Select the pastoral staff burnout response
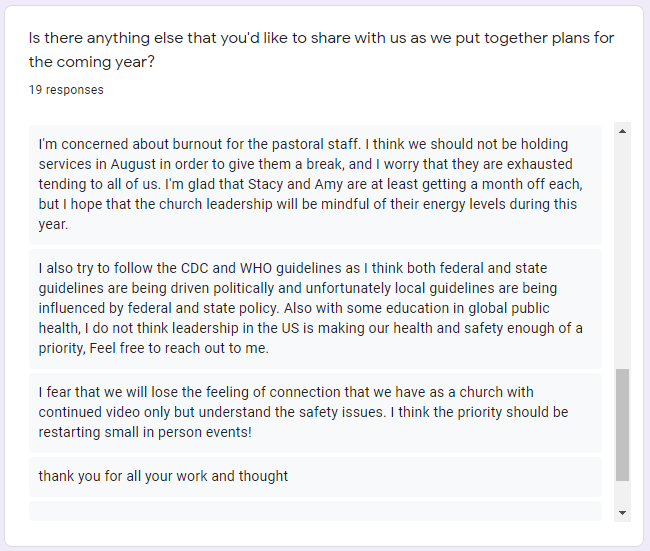Image resolution: width=650 pixels, height=551 pixels. pyautogui.click(x=315, y=184)
